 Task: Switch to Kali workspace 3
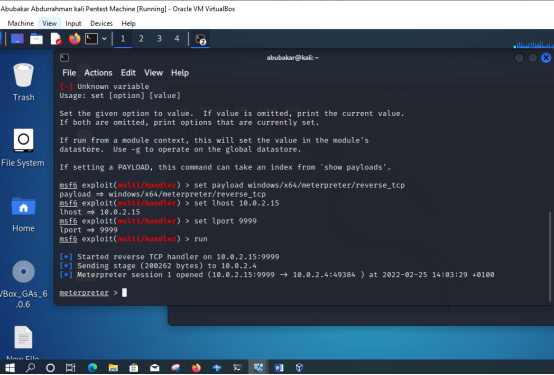pyautogui.click(x=159, y=39)
